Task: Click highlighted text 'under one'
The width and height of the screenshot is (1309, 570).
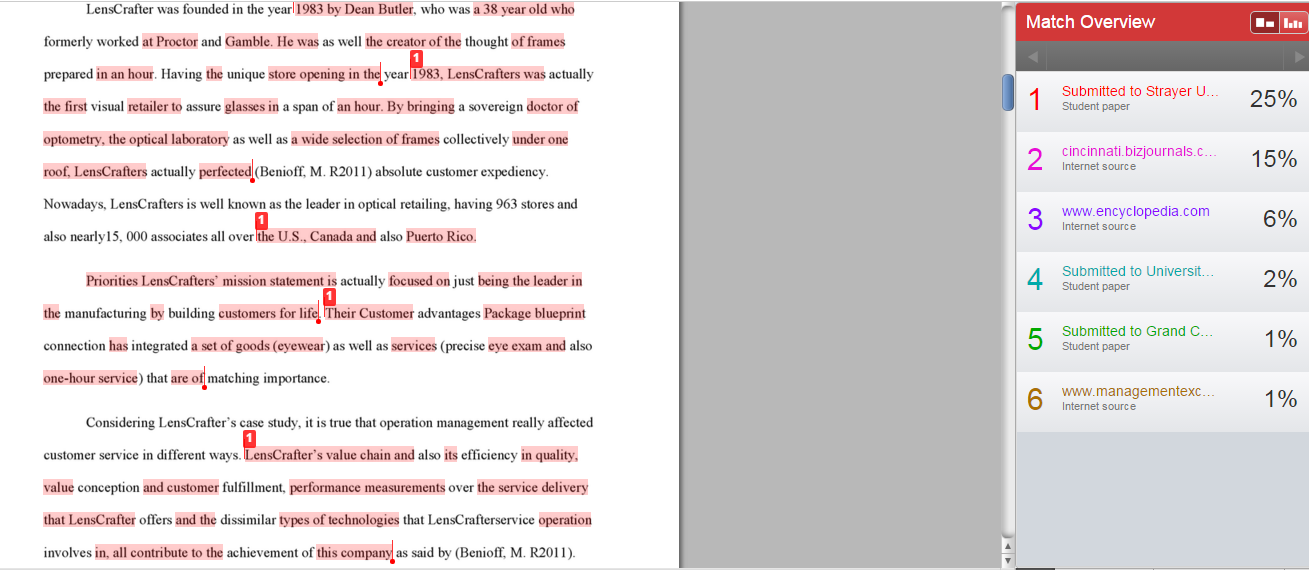Action: point(540,139)
